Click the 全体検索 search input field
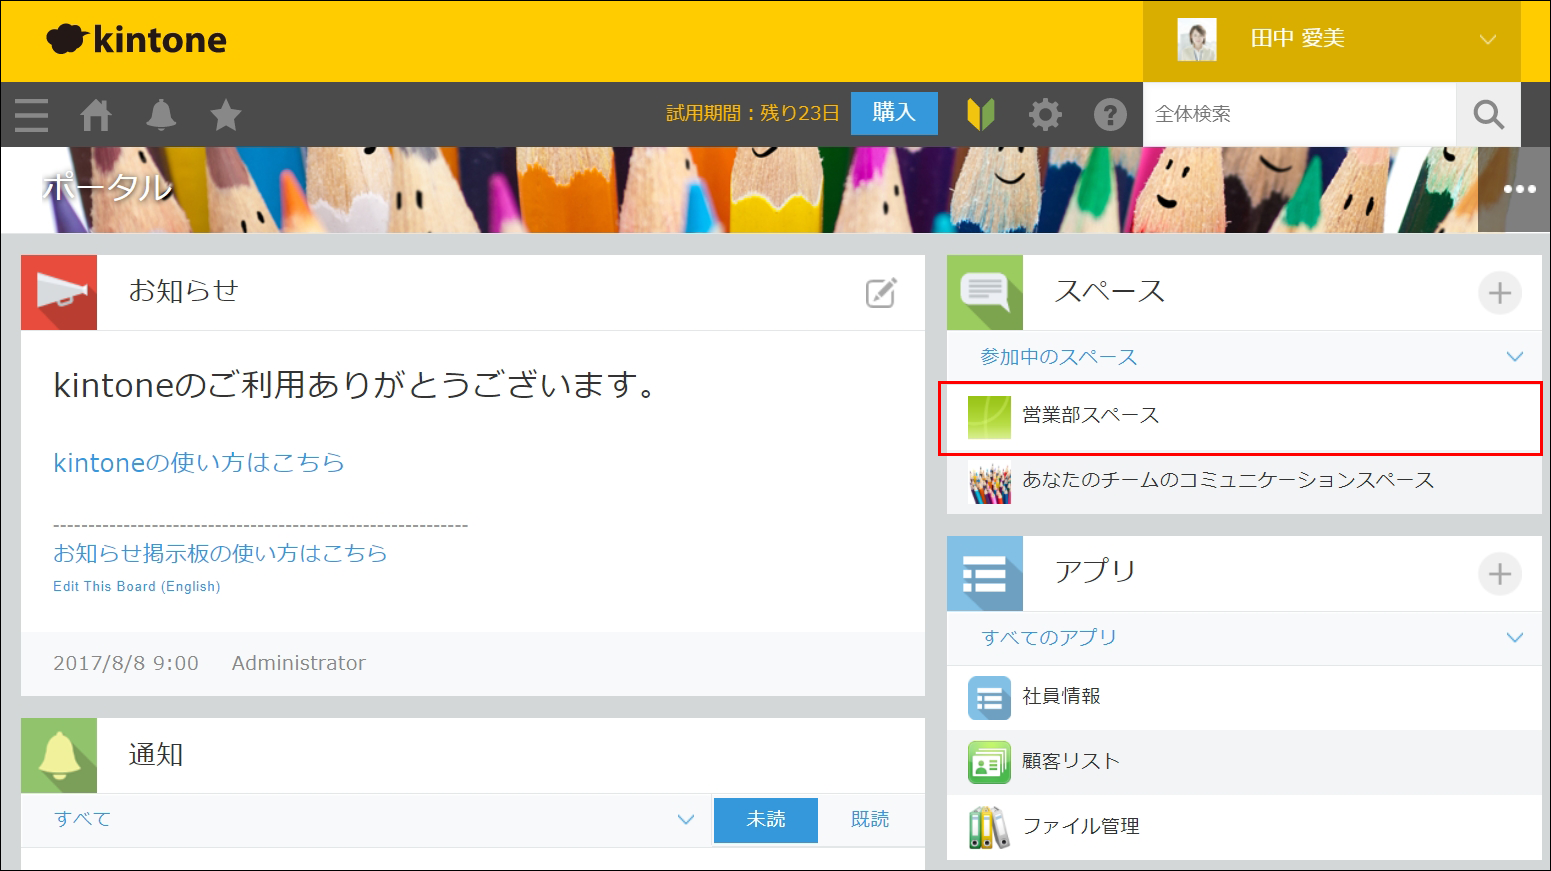Screen dimensions: 1551x871 [x=1298, y=115]
